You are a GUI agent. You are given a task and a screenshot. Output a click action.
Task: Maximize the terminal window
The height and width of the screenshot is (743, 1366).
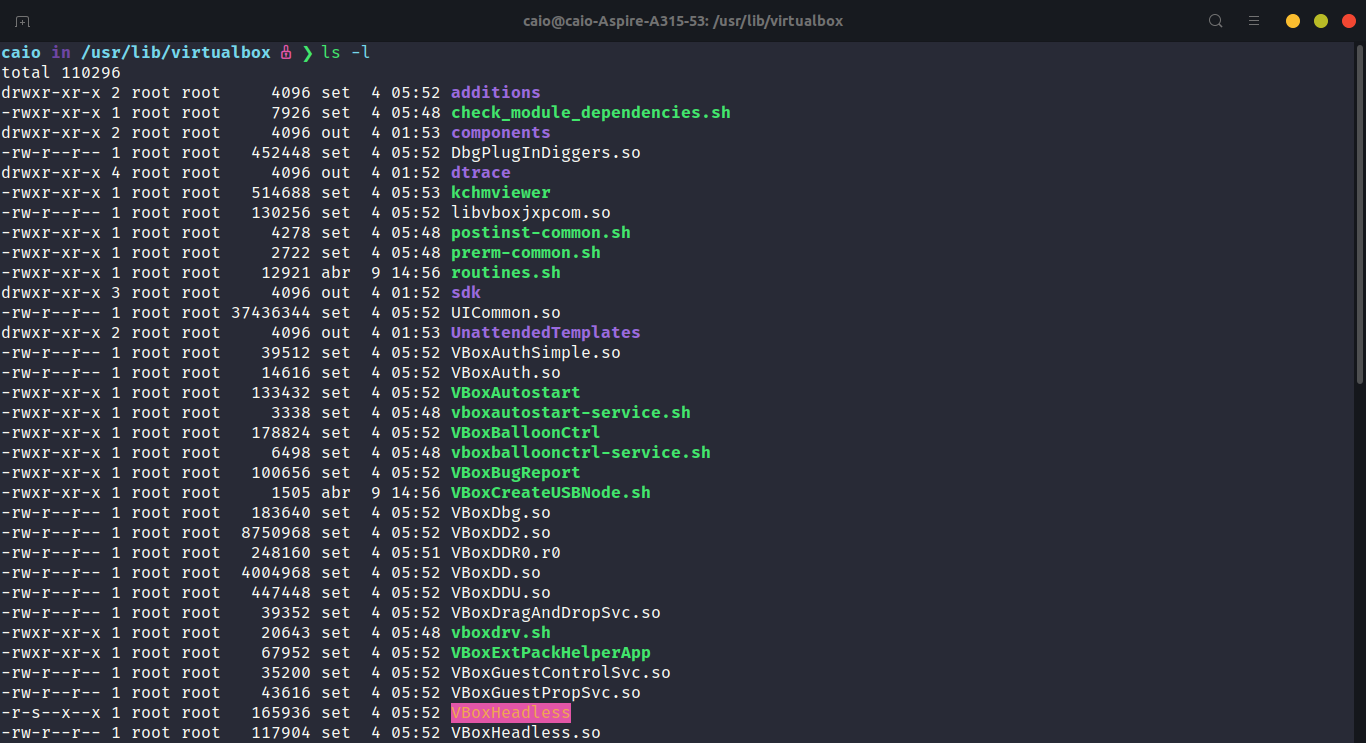click(1321, 21)
